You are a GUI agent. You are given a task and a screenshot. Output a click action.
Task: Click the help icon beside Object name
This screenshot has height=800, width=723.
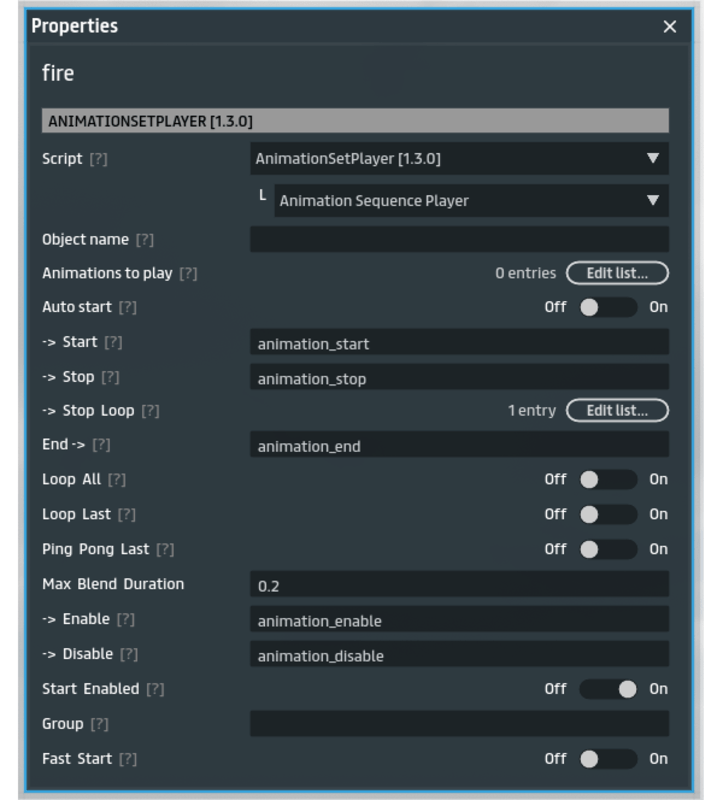[x=144, y=240]
